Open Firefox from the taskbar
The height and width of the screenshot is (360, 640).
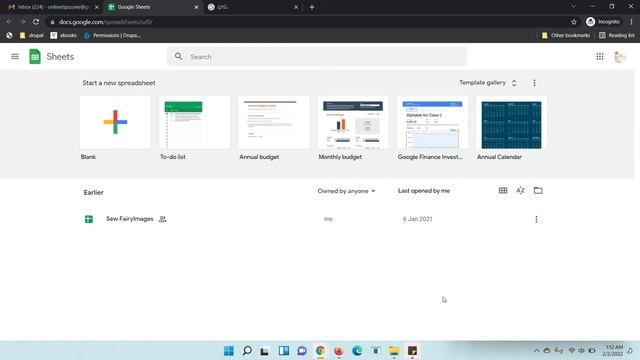[338, 351]
